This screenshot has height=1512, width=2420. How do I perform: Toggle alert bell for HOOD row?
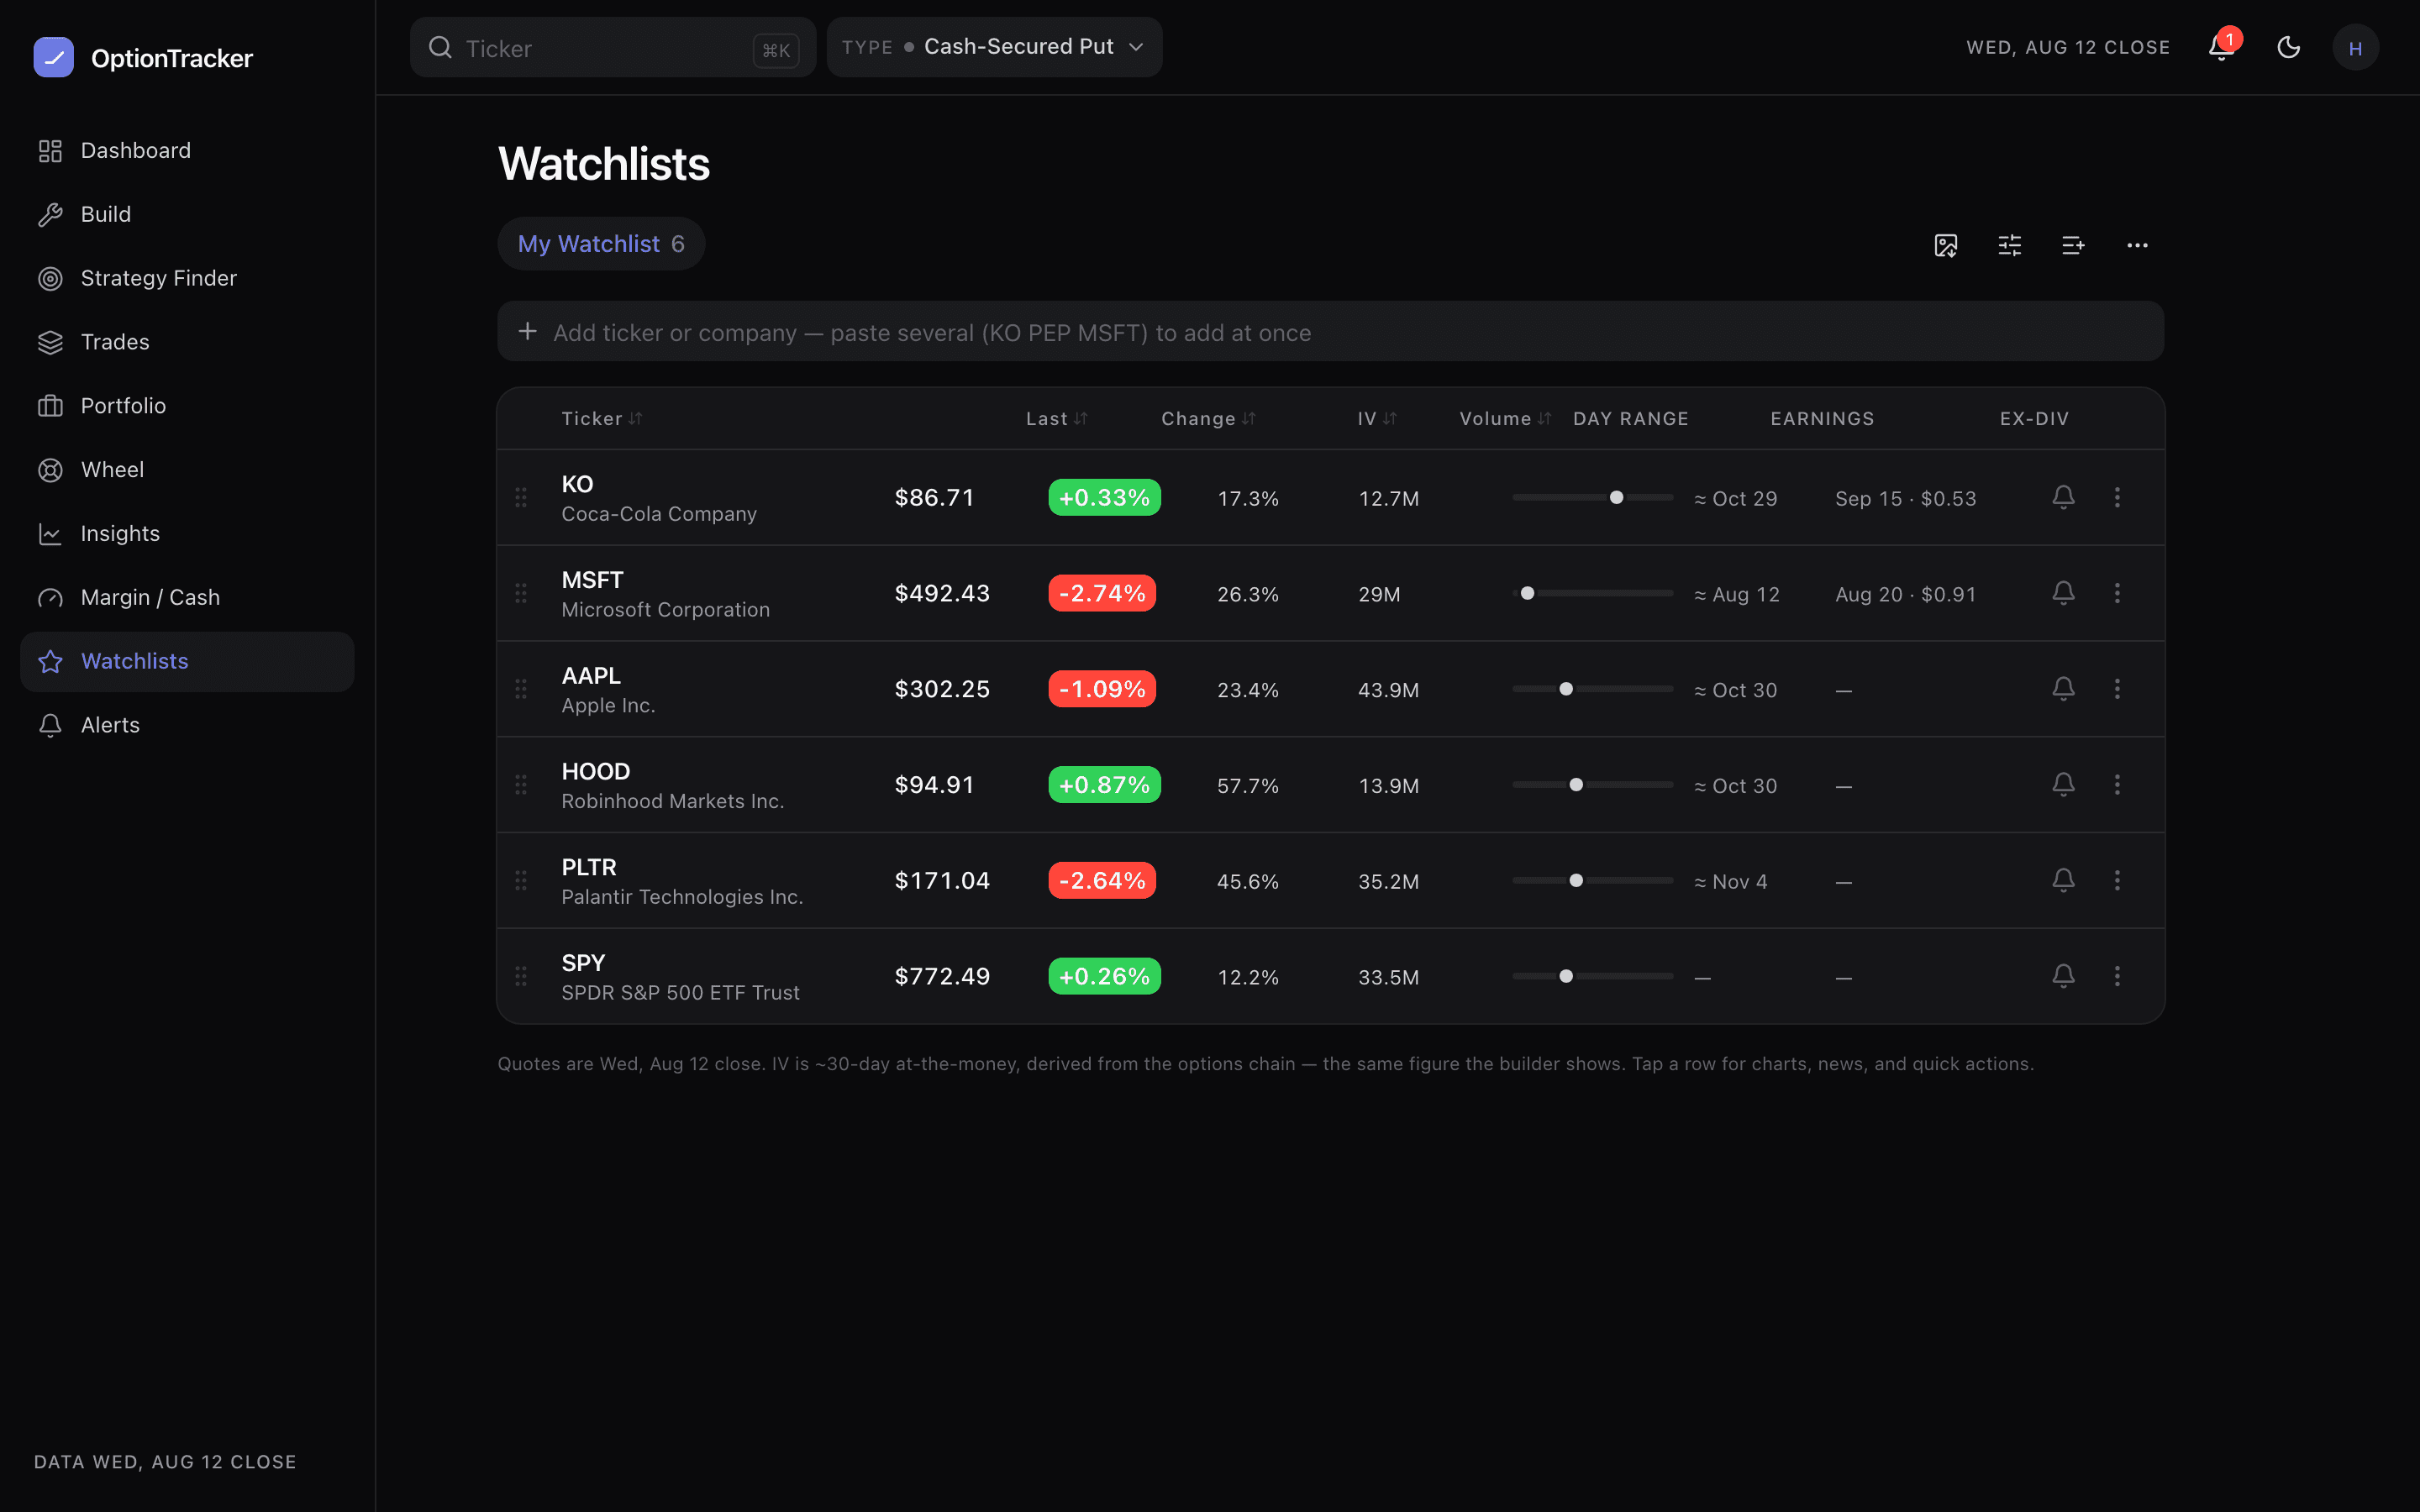2063,785
